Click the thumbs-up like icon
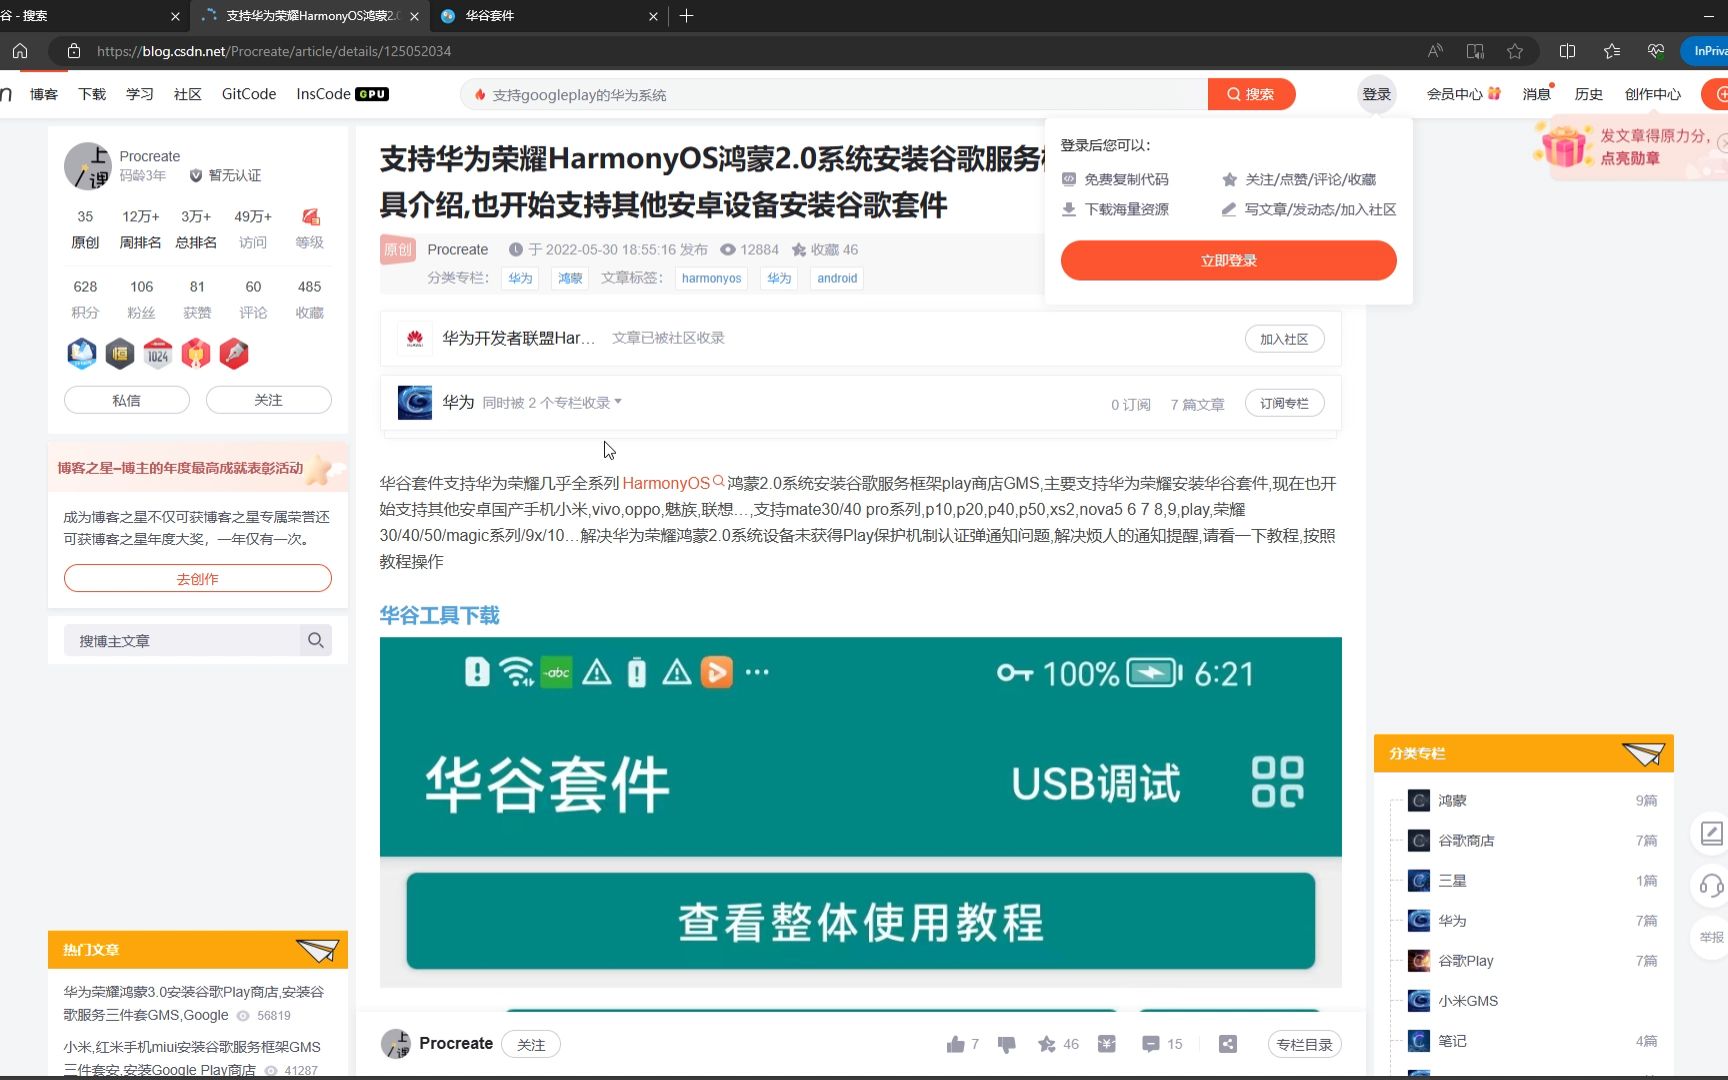1728x1080 pixels. coord(956,1044)
